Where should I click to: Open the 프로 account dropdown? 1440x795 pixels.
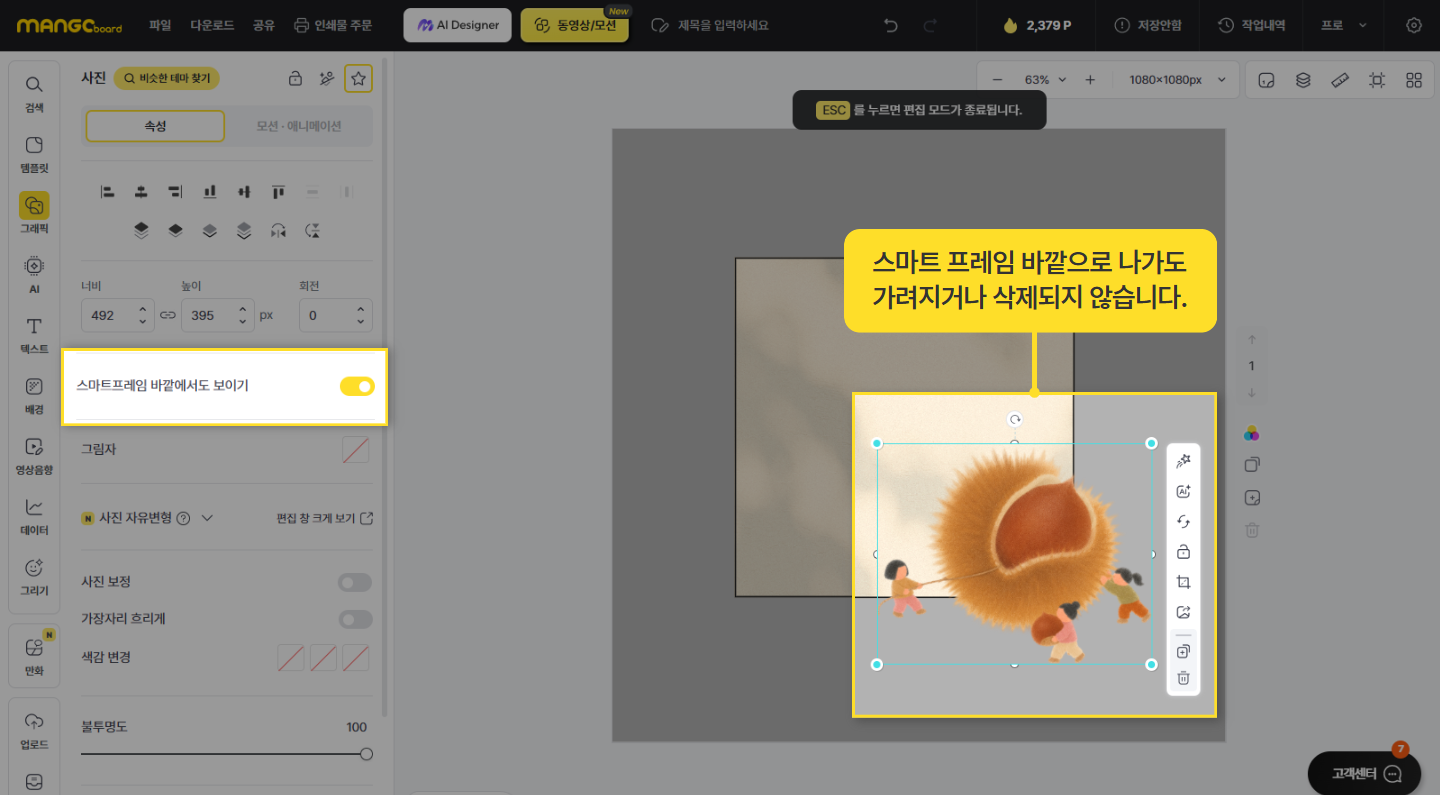(x=1343, y=25)
